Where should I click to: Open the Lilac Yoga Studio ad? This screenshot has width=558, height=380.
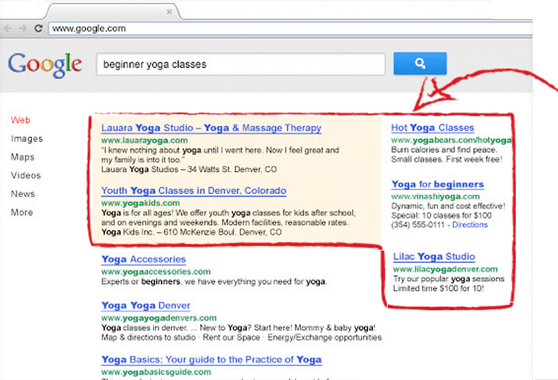pos(434,257)
